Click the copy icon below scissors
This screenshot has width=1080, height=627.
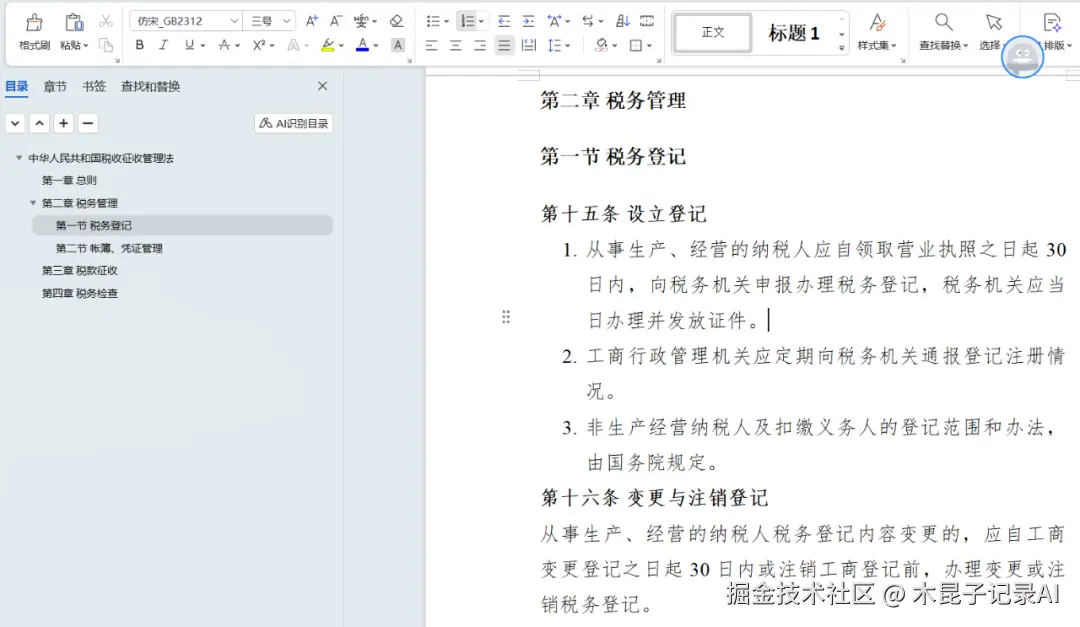105,45
